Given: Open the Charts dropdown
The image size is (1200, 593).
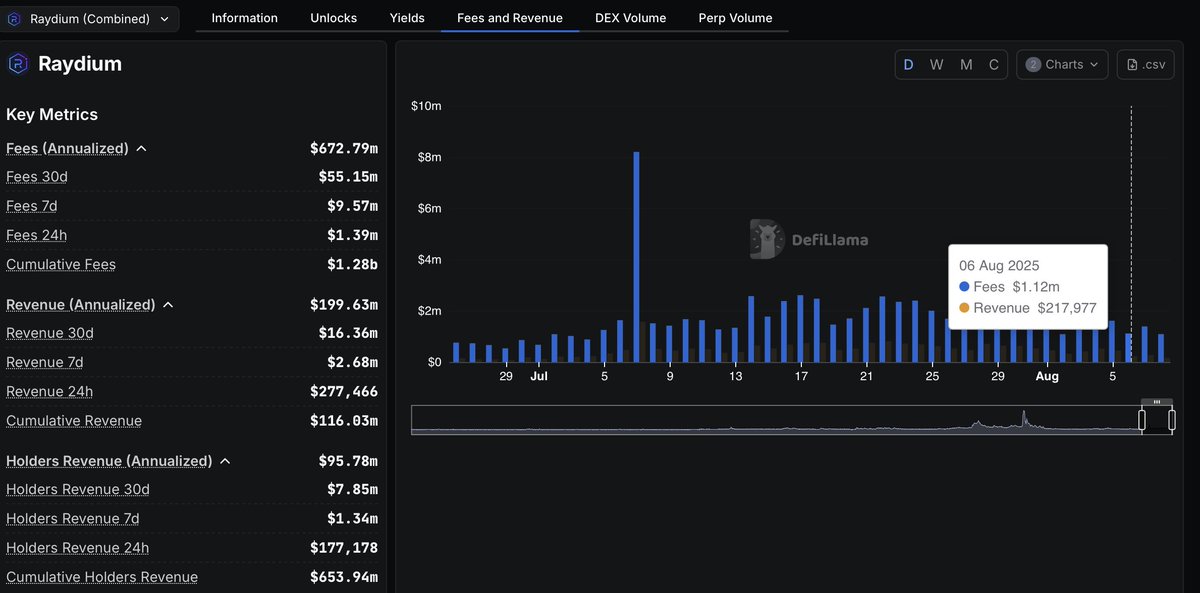Looking at the screenshot, I should [1062, 64].
